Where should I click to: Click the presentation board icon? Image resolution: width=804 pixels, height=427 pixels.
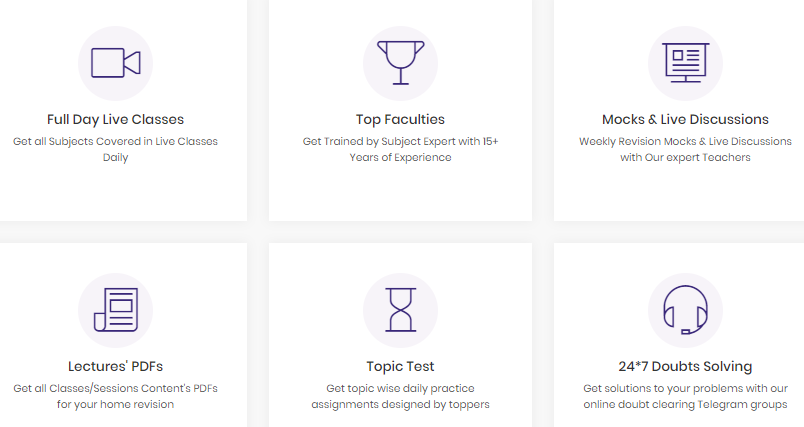point(686,63)
